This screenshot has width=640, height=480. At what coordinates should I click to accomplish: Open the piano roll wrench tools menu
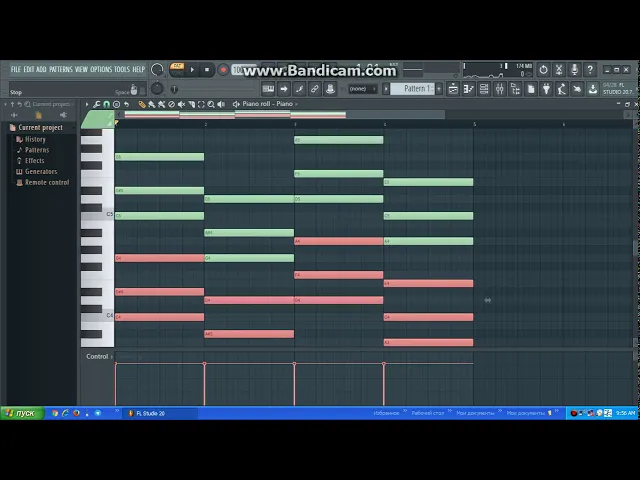click(97, 104)
